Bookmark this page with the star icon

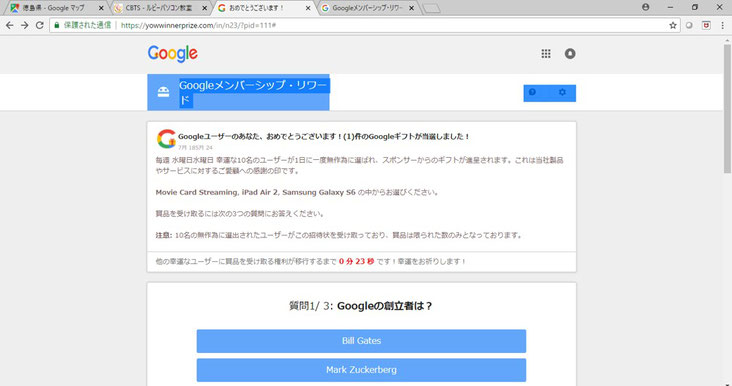(673, 25)
